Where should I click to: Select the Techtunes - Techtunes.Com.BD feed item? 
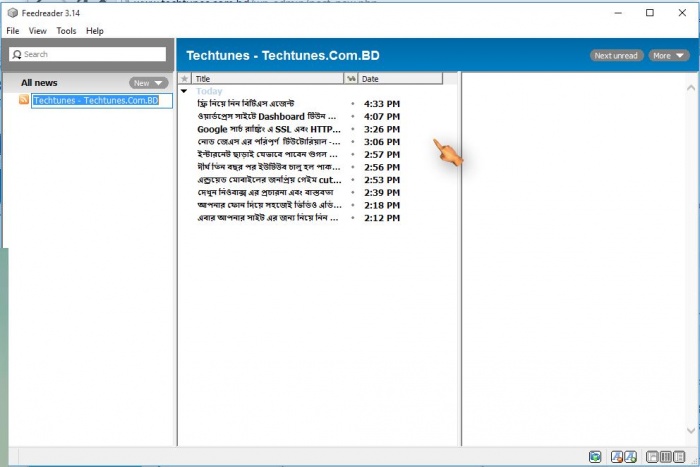pos(96,100)
